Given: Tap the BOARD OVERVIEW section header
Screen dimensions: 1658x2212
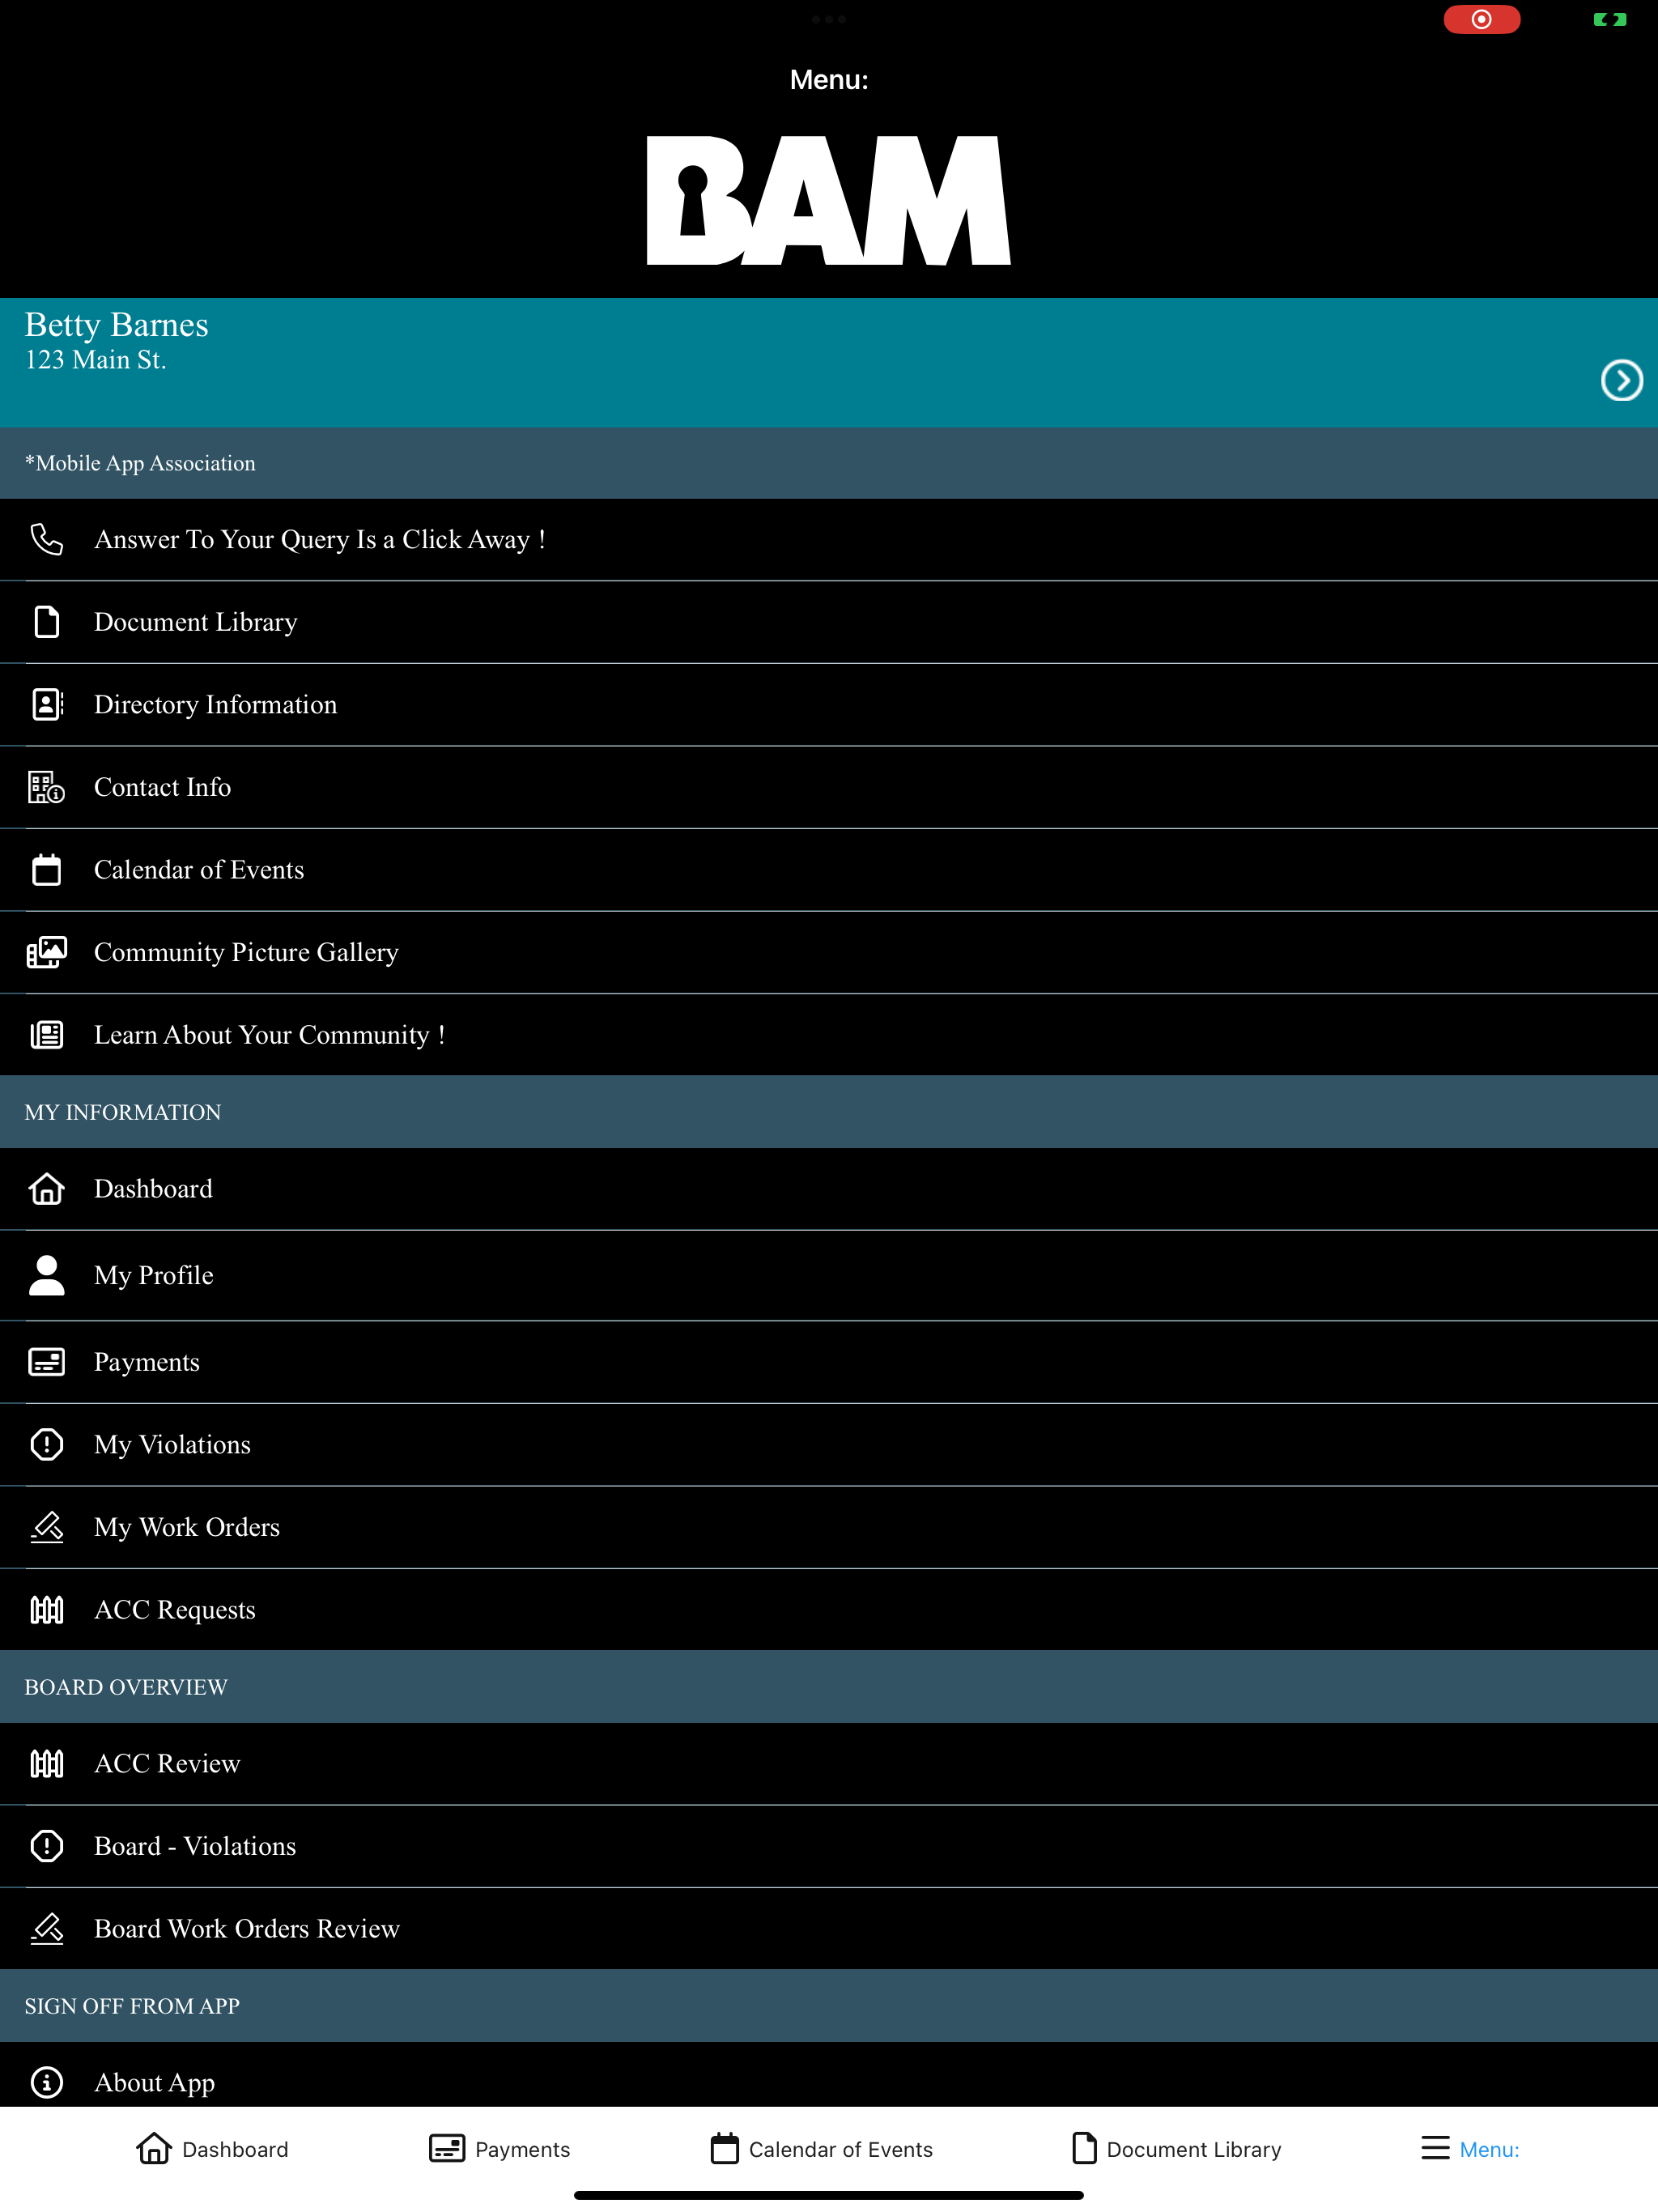Looking at the screenshot, I should point(829,1687).
